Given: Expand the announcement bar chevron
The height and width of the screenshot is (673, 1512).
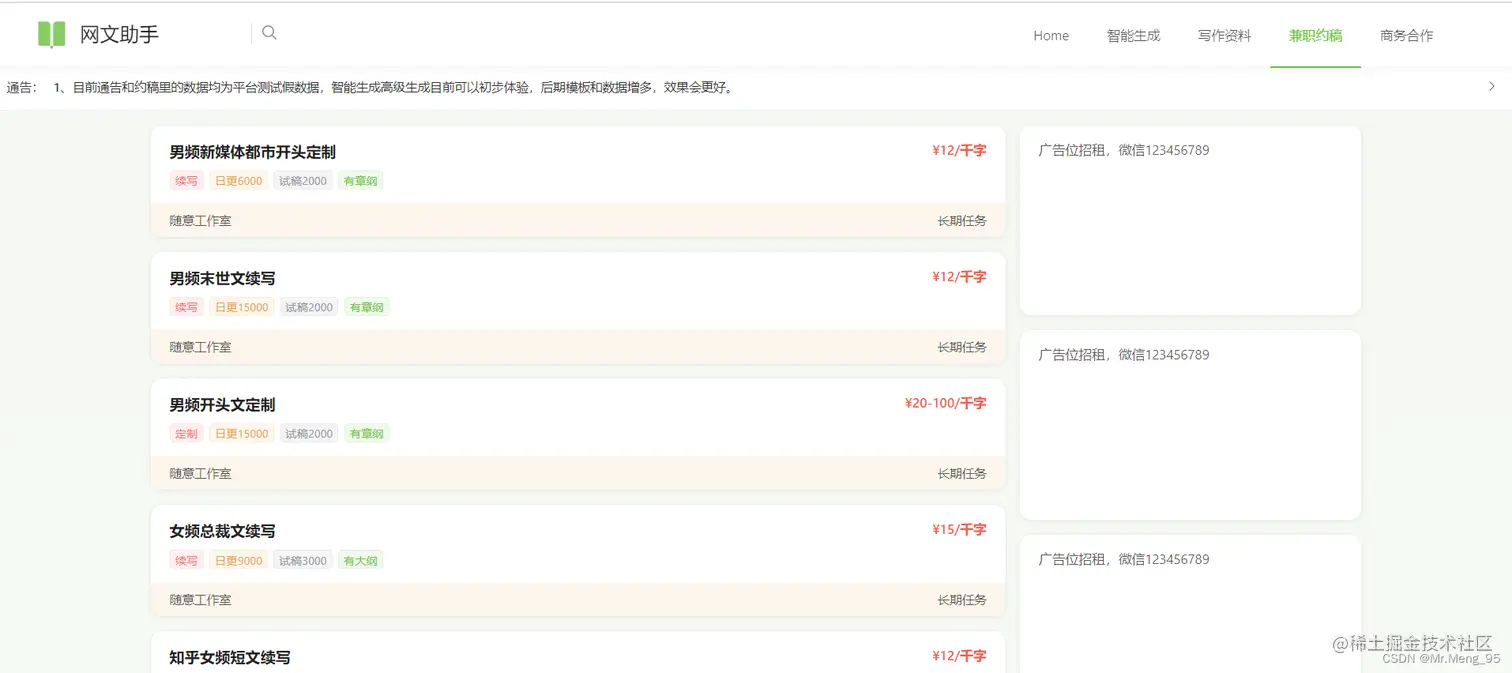Looking at the screenshot, I should coord(1492,87).
